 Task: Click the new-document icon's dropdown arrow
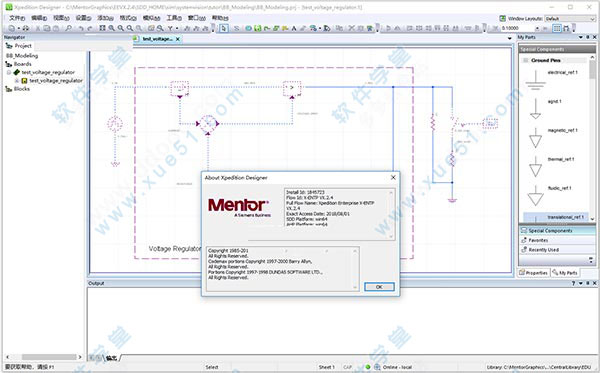point(18,28)
